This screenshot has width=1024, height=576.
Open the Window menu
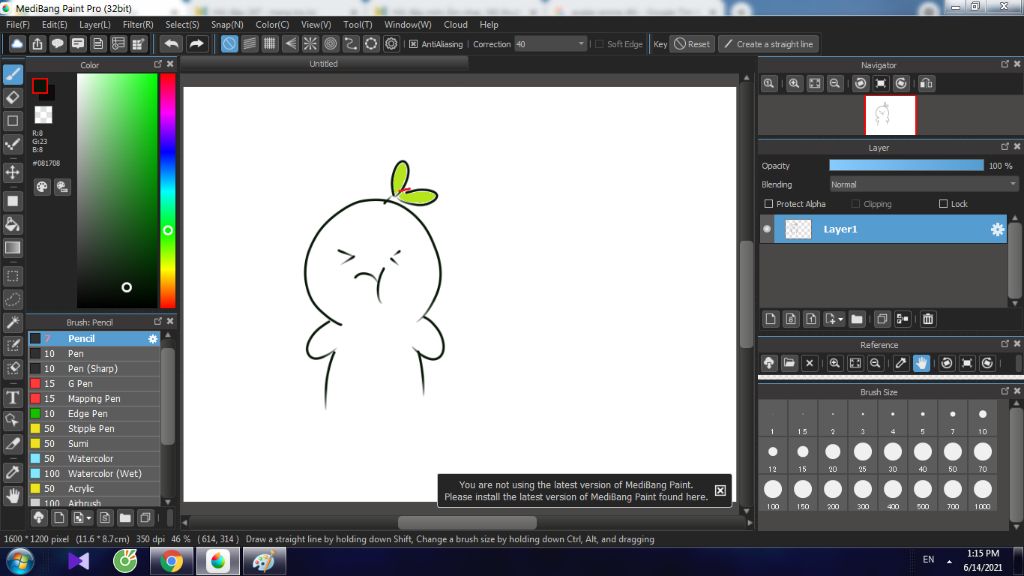pyautogui.click(x=408, y=24)
